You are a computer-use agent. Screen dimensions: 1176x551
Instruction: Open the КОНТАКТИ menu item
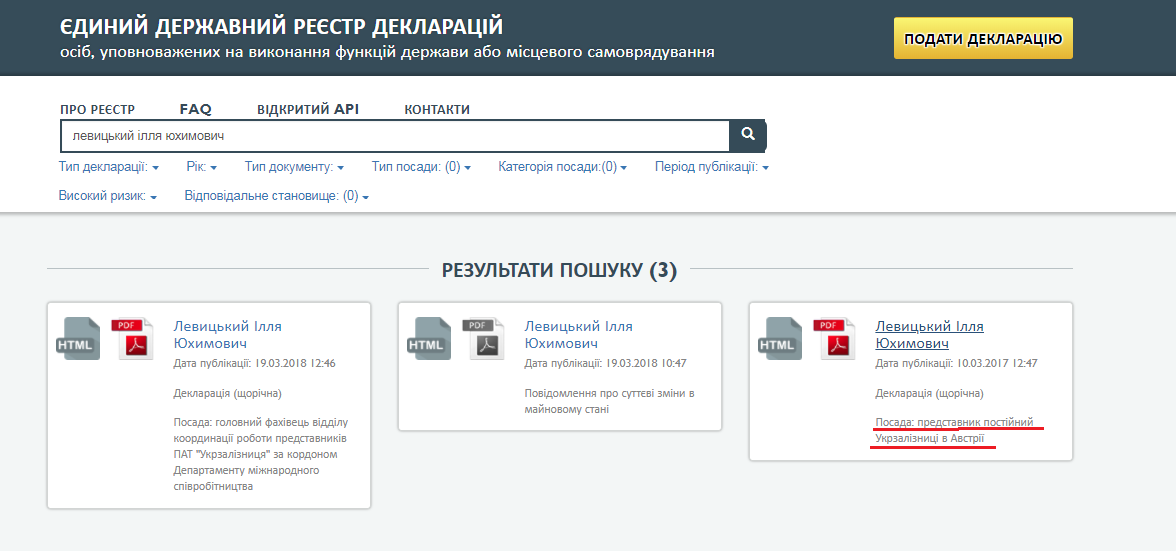tap(437, 109)
